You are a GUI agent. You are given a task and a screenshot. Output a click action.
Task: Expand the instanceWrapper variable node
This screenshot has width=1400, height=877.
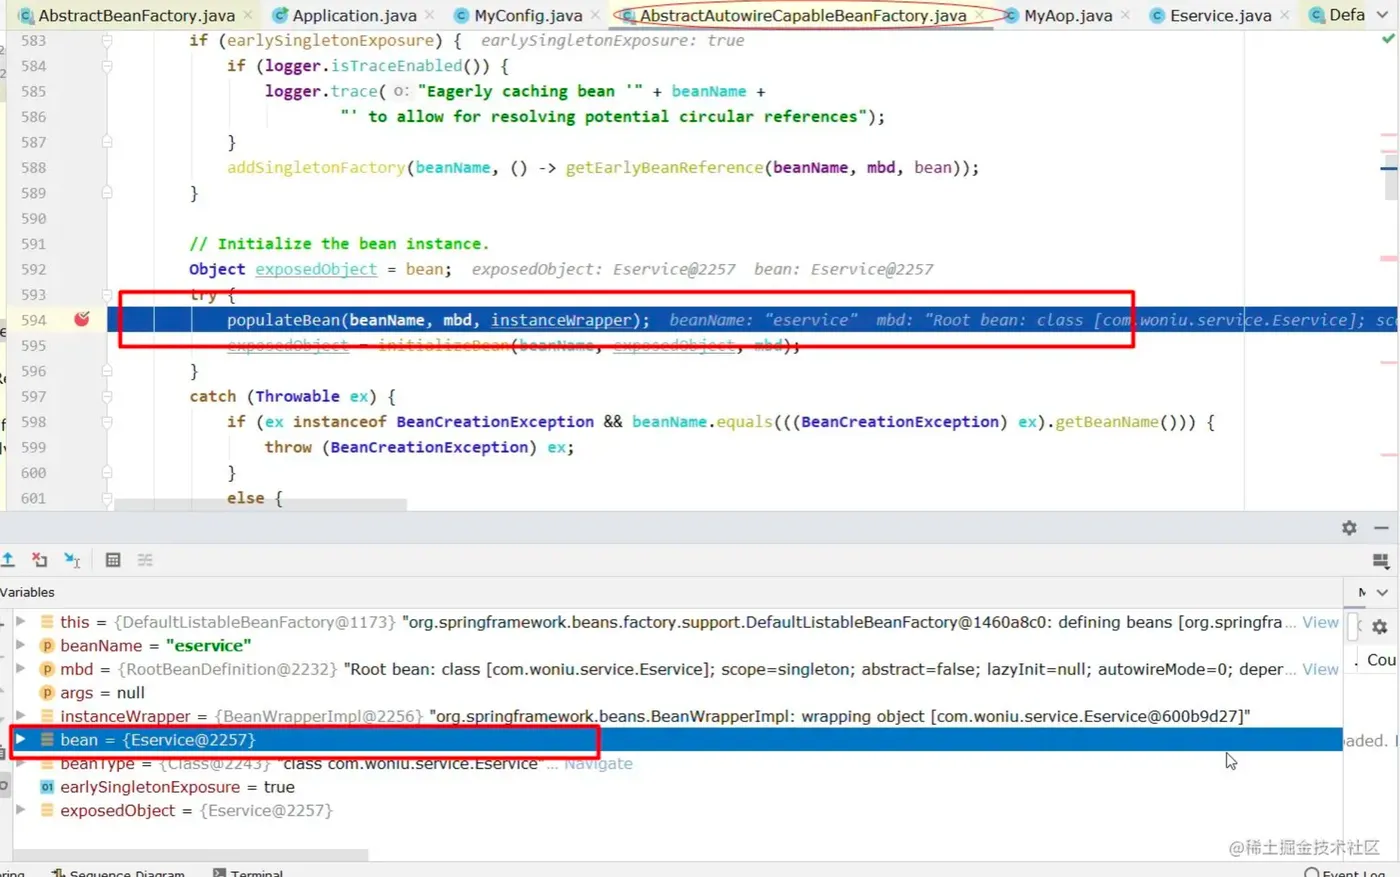[20, 716]
